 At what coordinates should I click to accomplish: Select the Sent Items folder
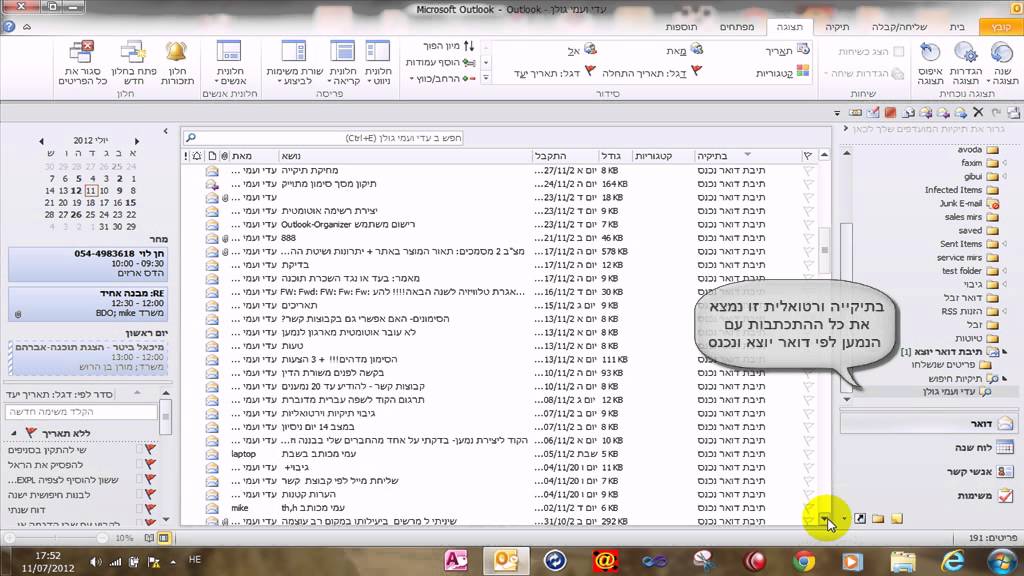tap(969, 244)
